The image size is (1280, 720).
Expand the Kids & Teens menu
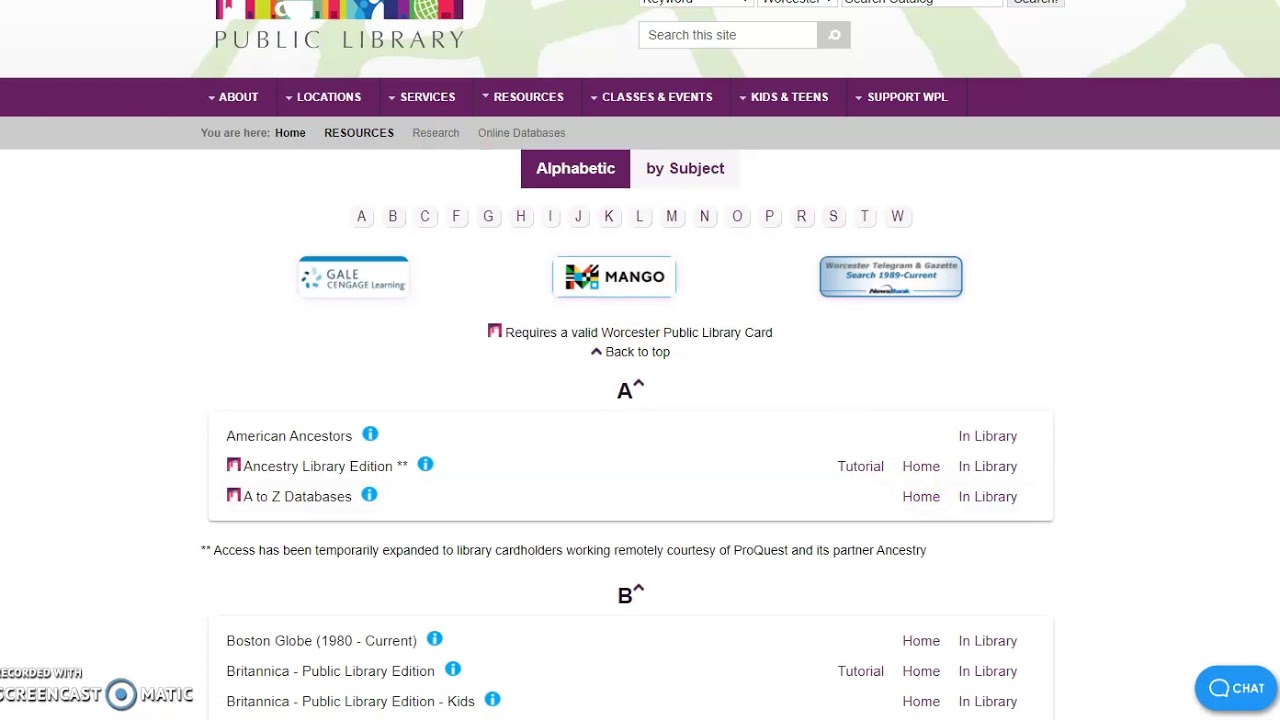pos(784,97)
